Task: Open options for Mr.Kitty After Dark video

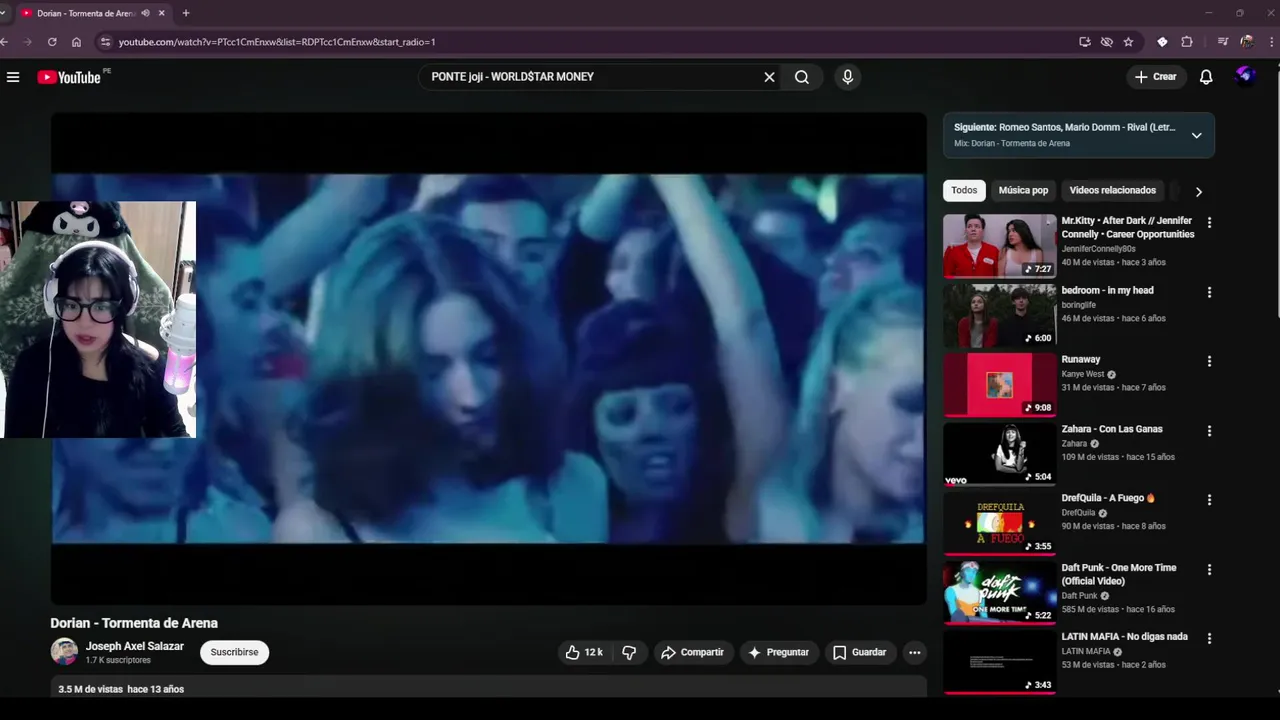Action: (x=1209, y=223)
